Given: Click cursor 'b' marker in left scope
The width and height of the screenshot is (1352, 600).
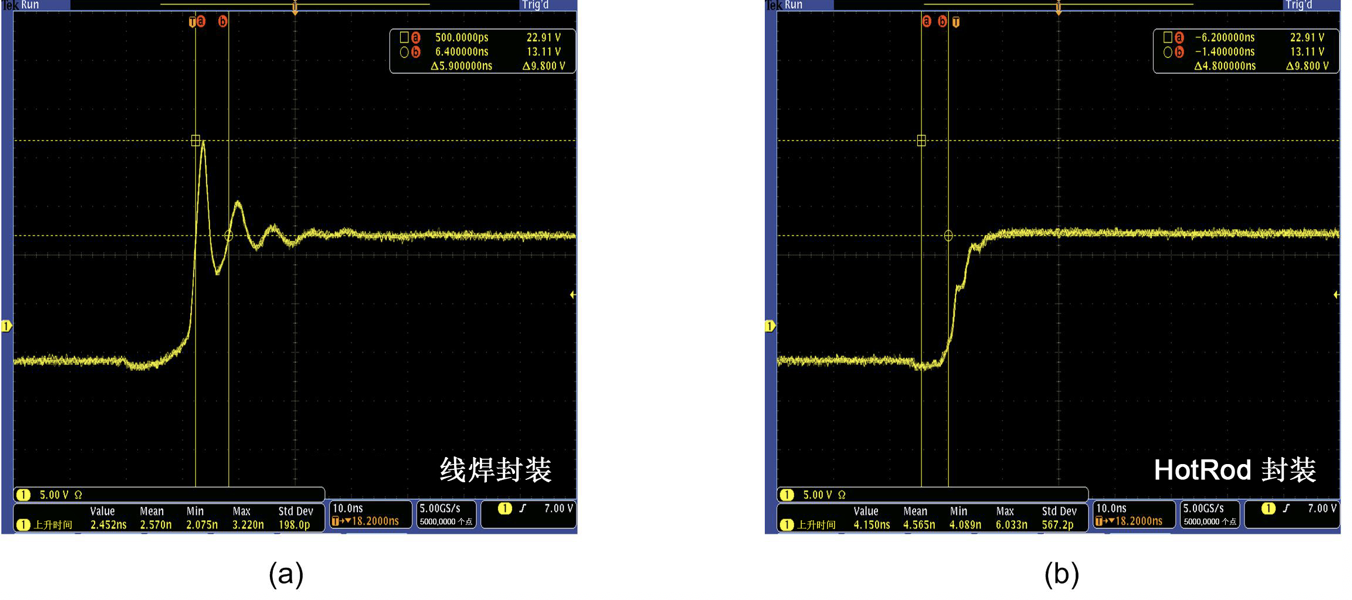Looking at the screenshot, I should 222,21.
